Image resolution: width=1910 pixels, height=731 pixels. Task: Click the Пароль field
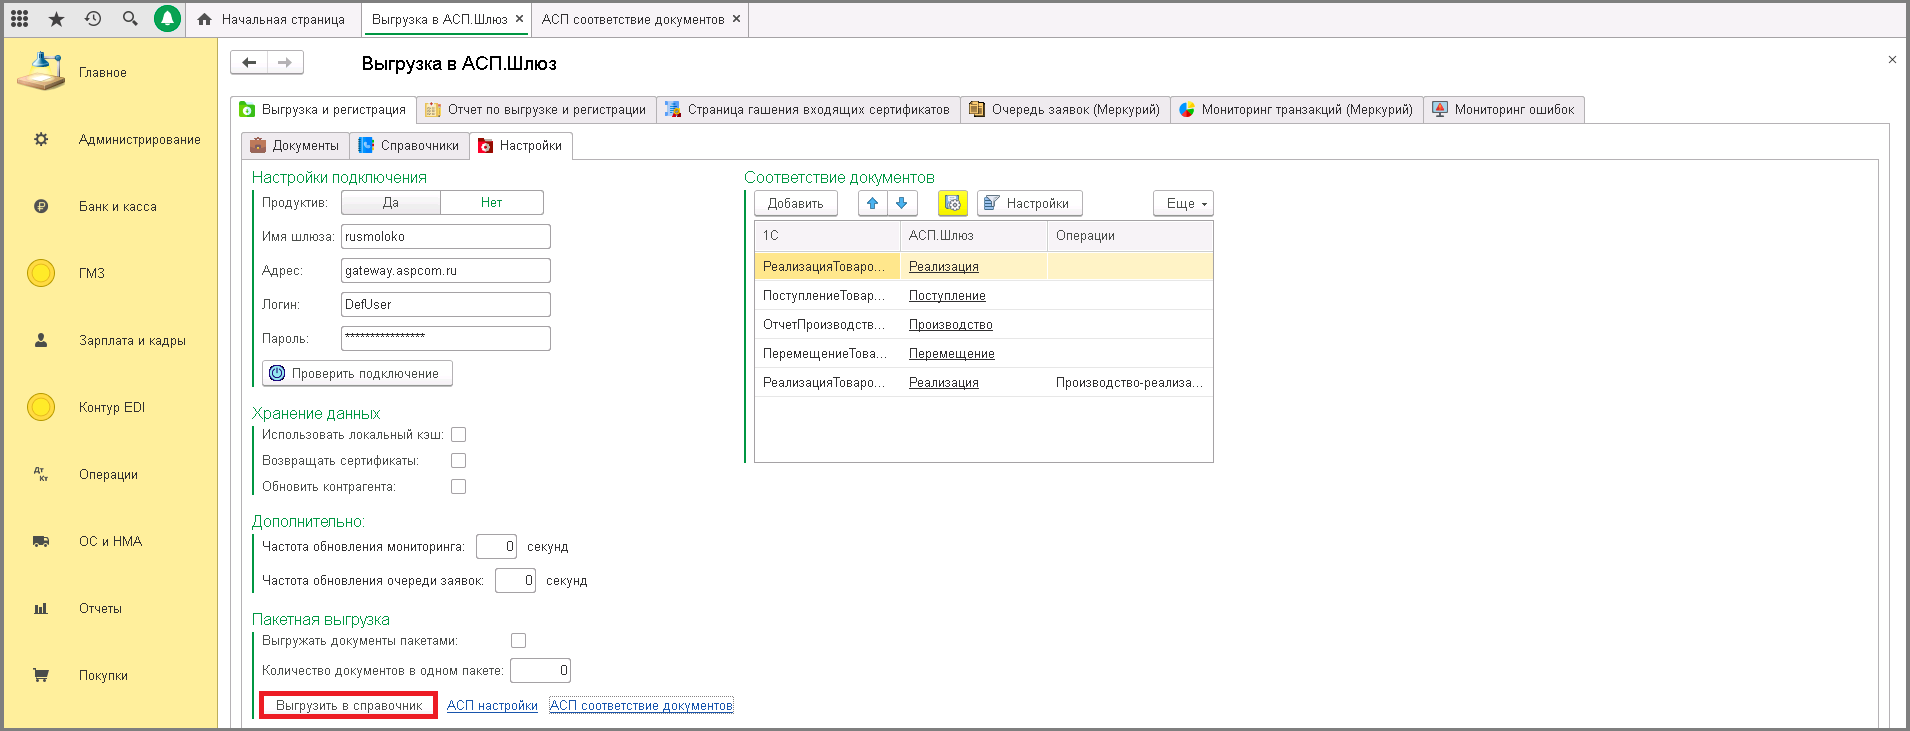click(446, 339)
